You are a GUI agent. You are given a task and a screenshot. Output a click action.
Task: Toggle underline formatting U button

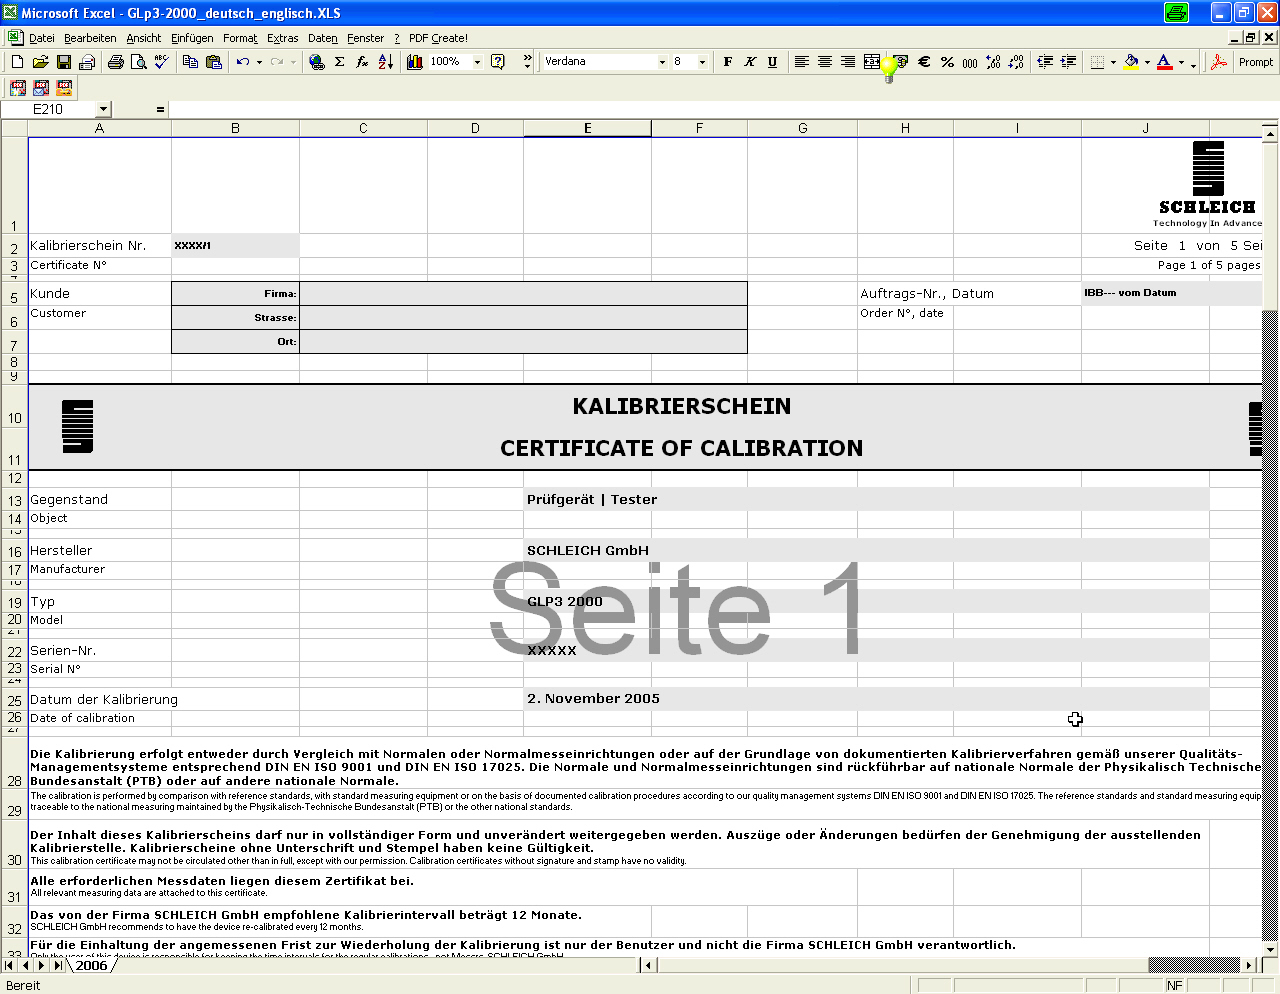[x=773, y=62]
